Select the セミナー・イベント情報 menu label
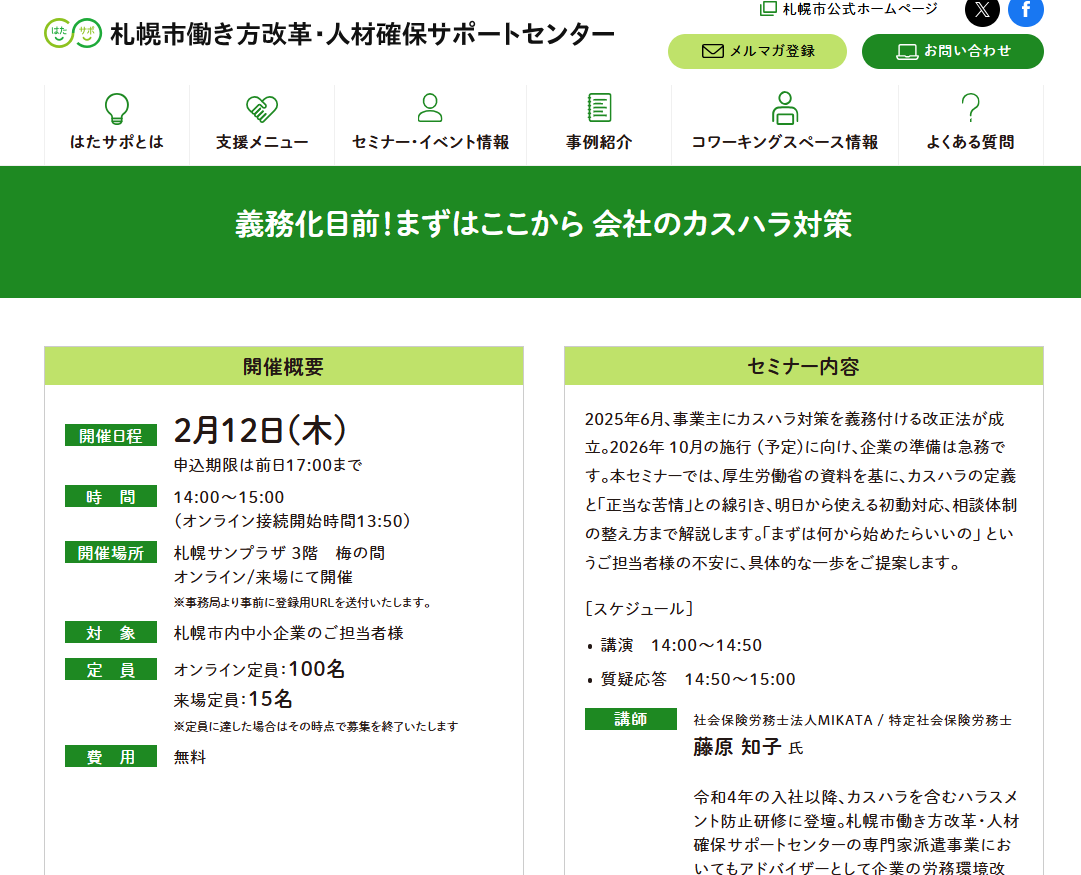 430,142
